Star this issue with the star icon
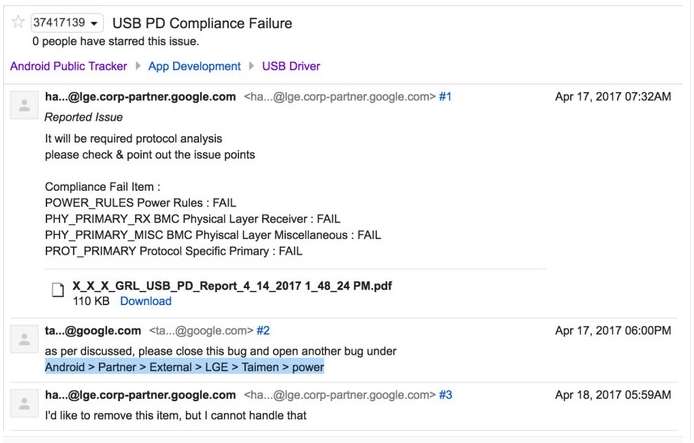The image size is (694, 443). click(18, 22)
